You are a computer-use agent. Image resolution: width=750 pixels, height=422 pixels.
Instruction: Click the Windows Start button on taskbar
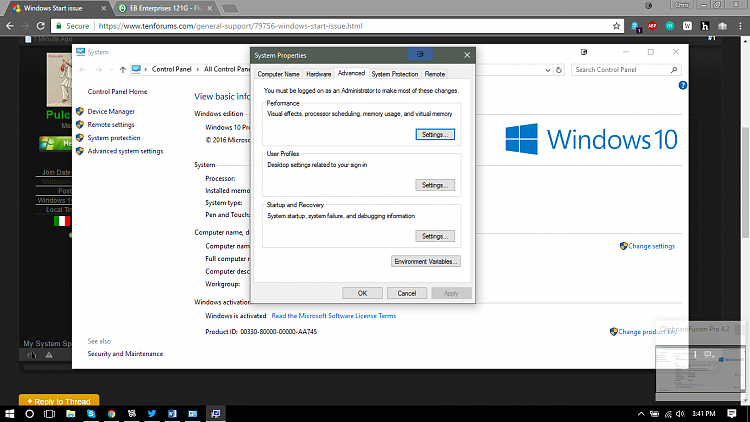point(9,412)
